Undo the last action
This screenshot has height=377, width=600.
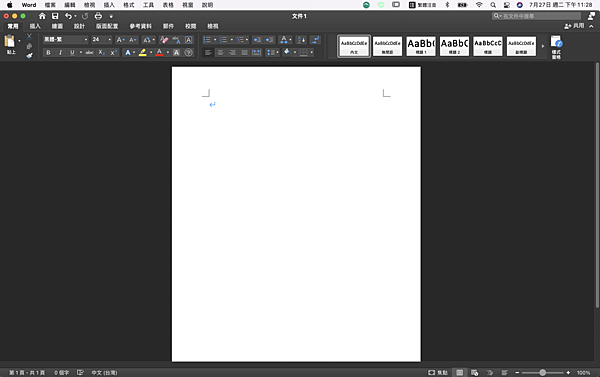point(68,16)
